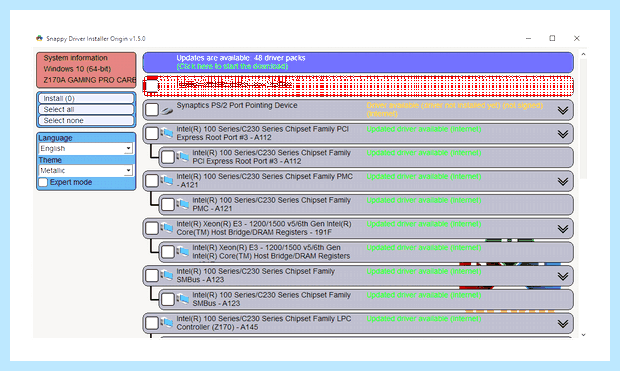
Task: Click the scrollbar down arrow
Action: pyautogui.click(x=583, y=335)
